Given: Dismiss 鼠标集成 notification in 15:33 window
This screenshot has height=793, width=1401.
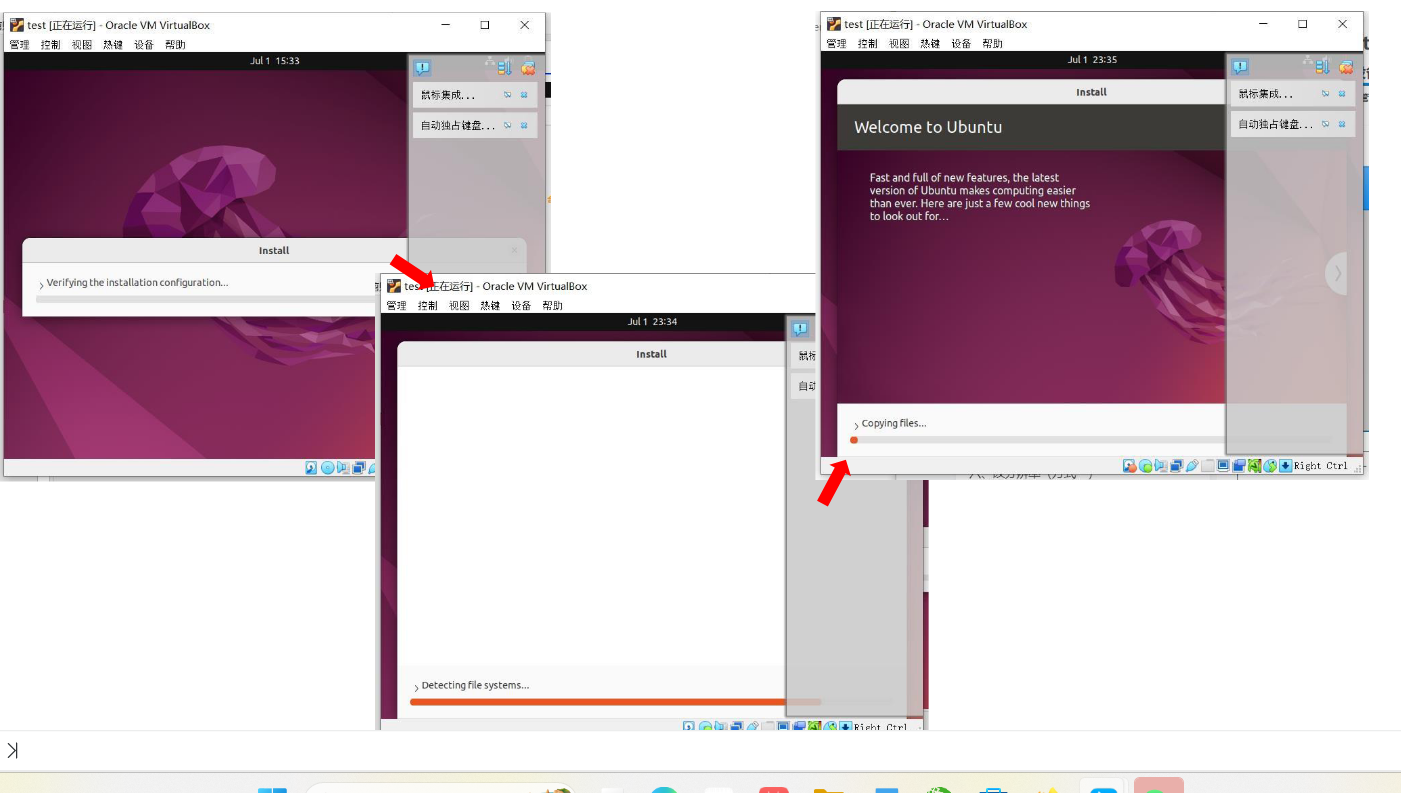Looking at the screenshot, I should click(524, 95).
